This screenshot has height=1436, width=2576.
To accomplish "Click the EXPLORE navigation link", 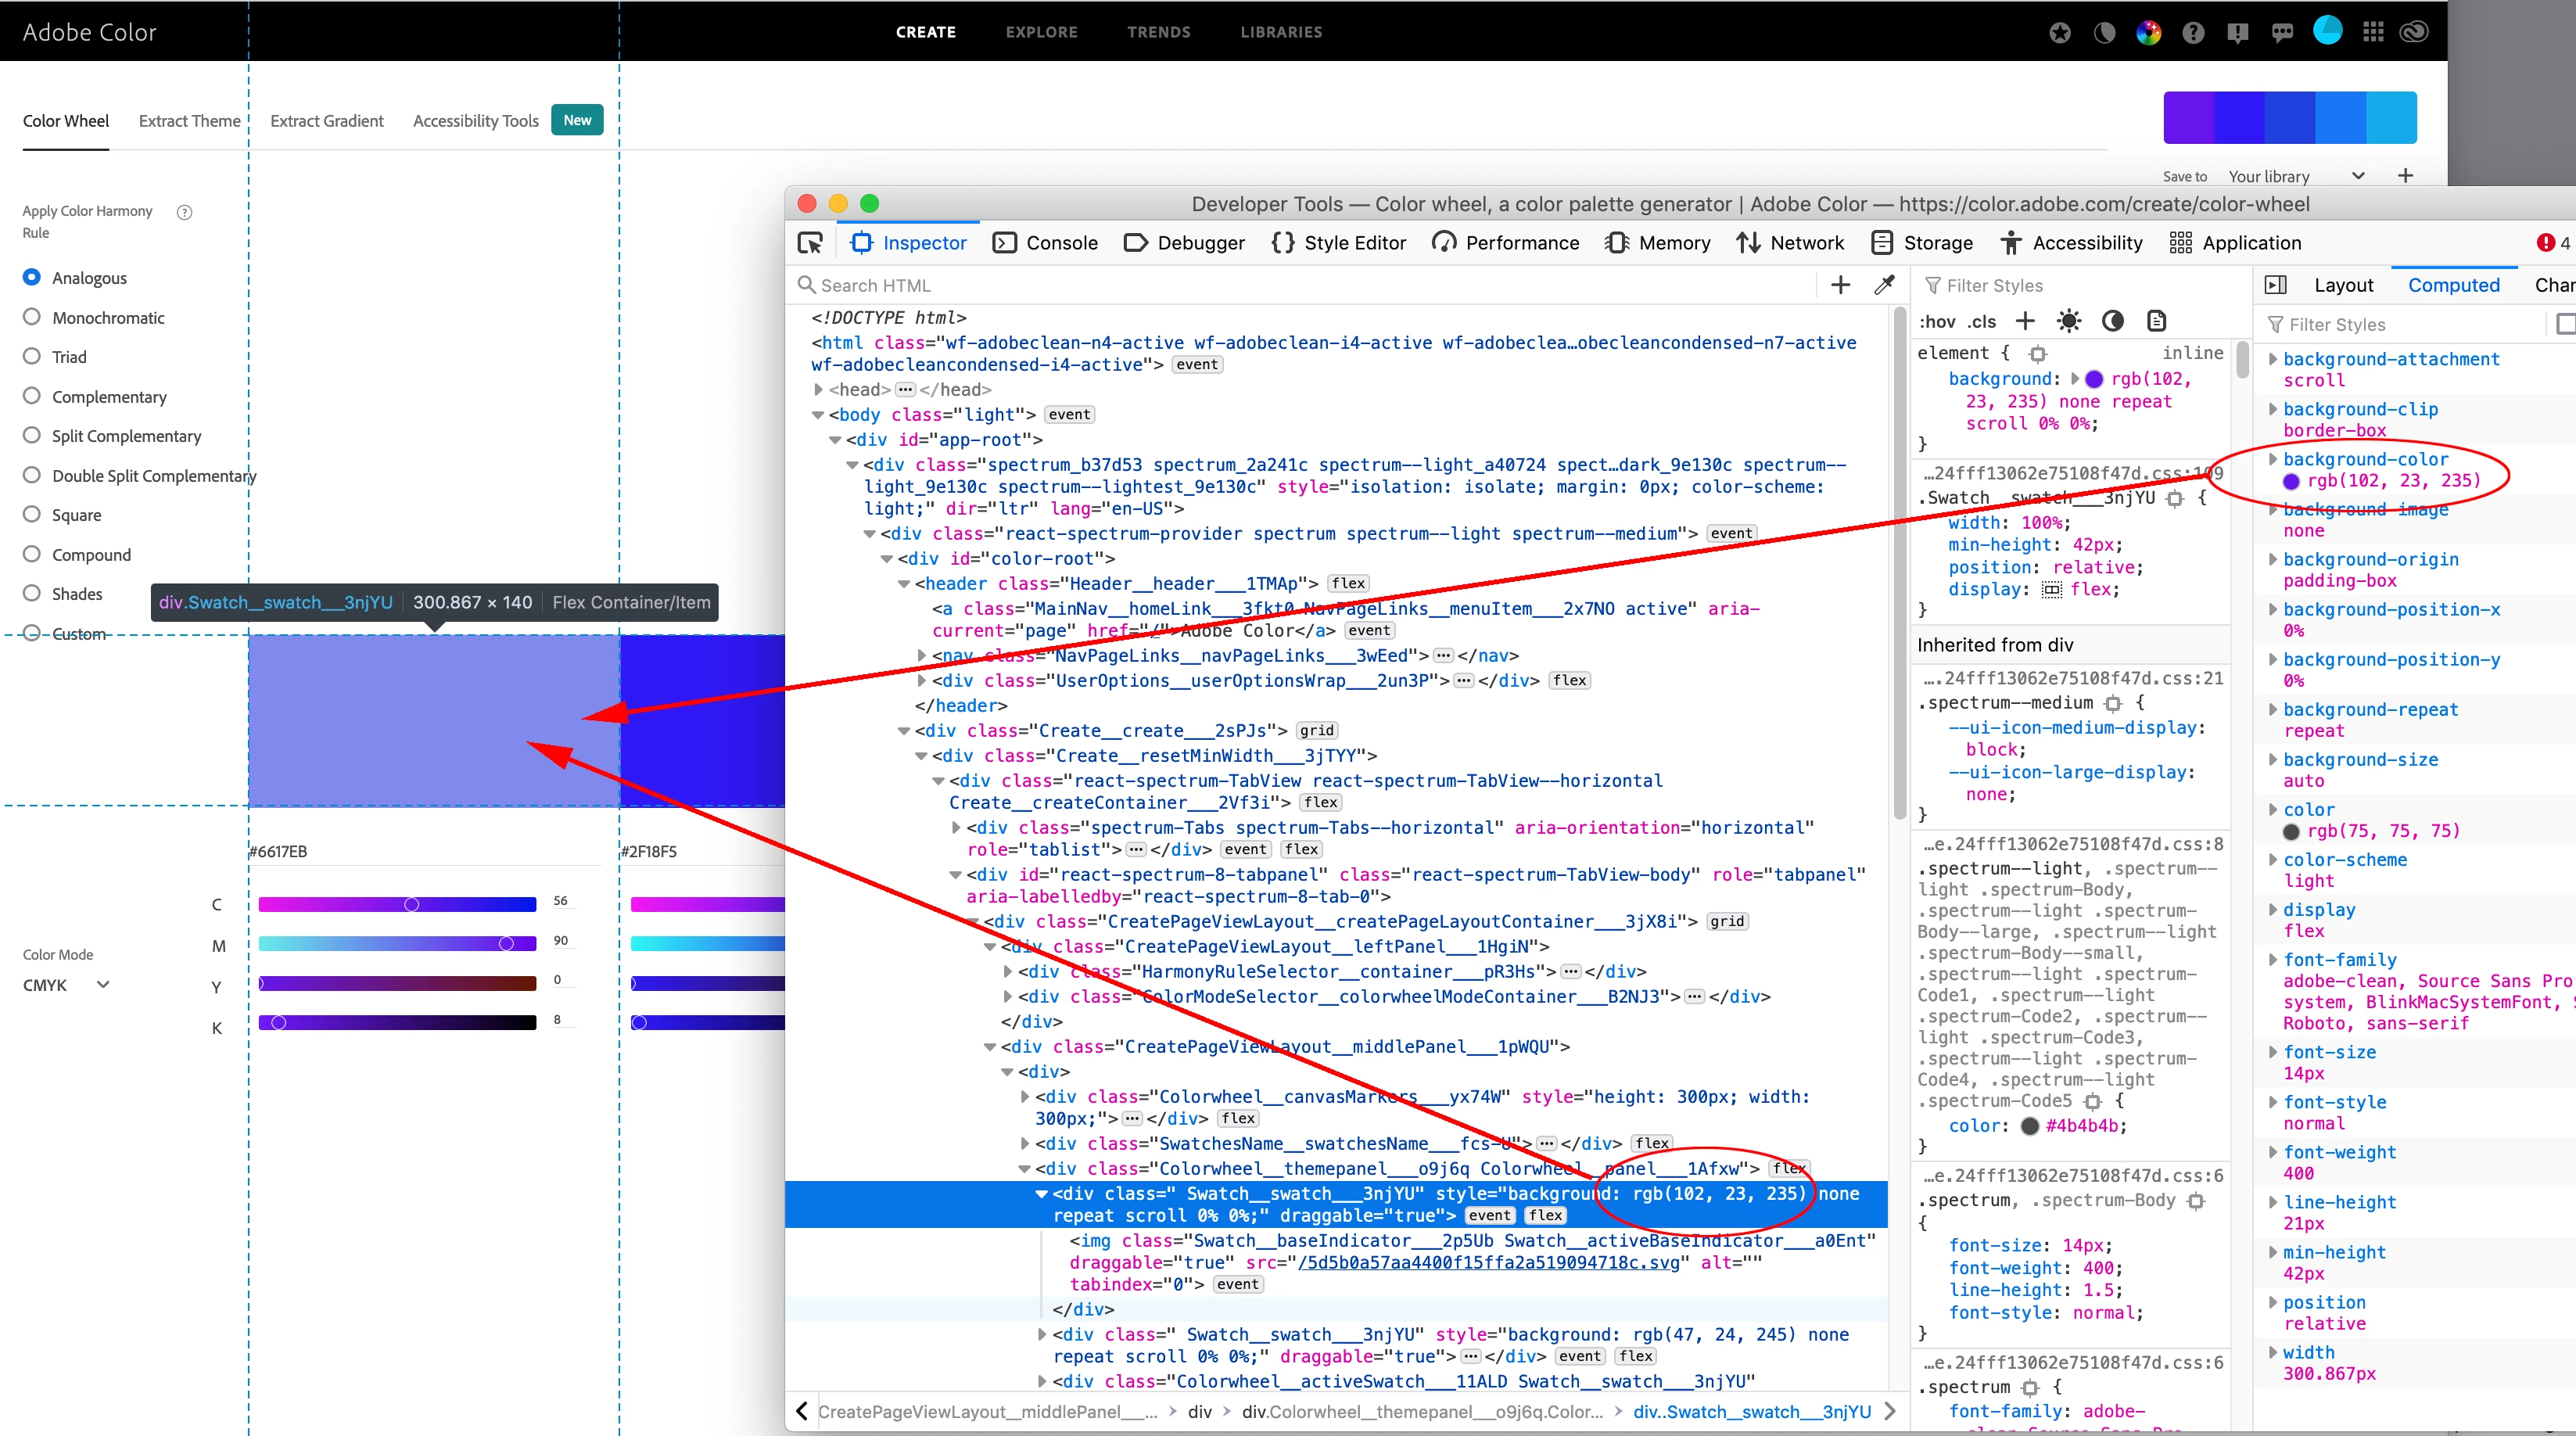I will (x=1041, y=32).
